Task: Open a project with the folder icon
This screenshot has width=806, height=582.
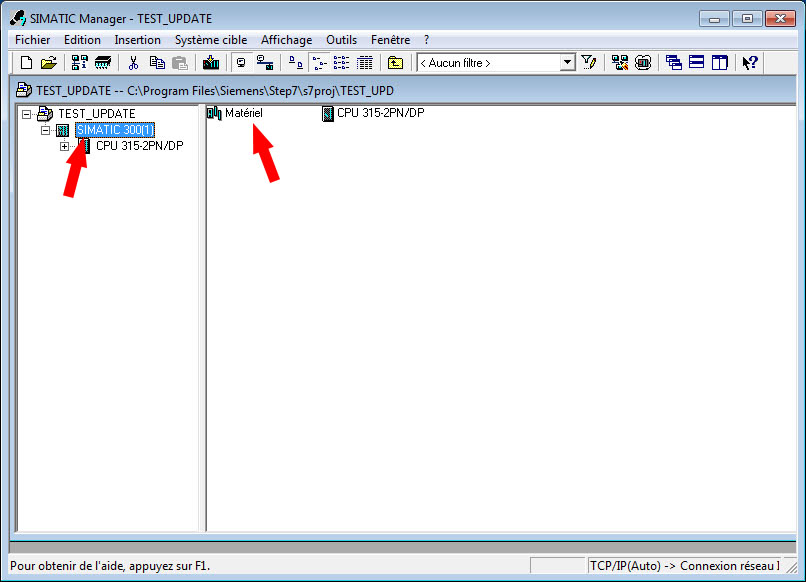Action: (49, 63)
